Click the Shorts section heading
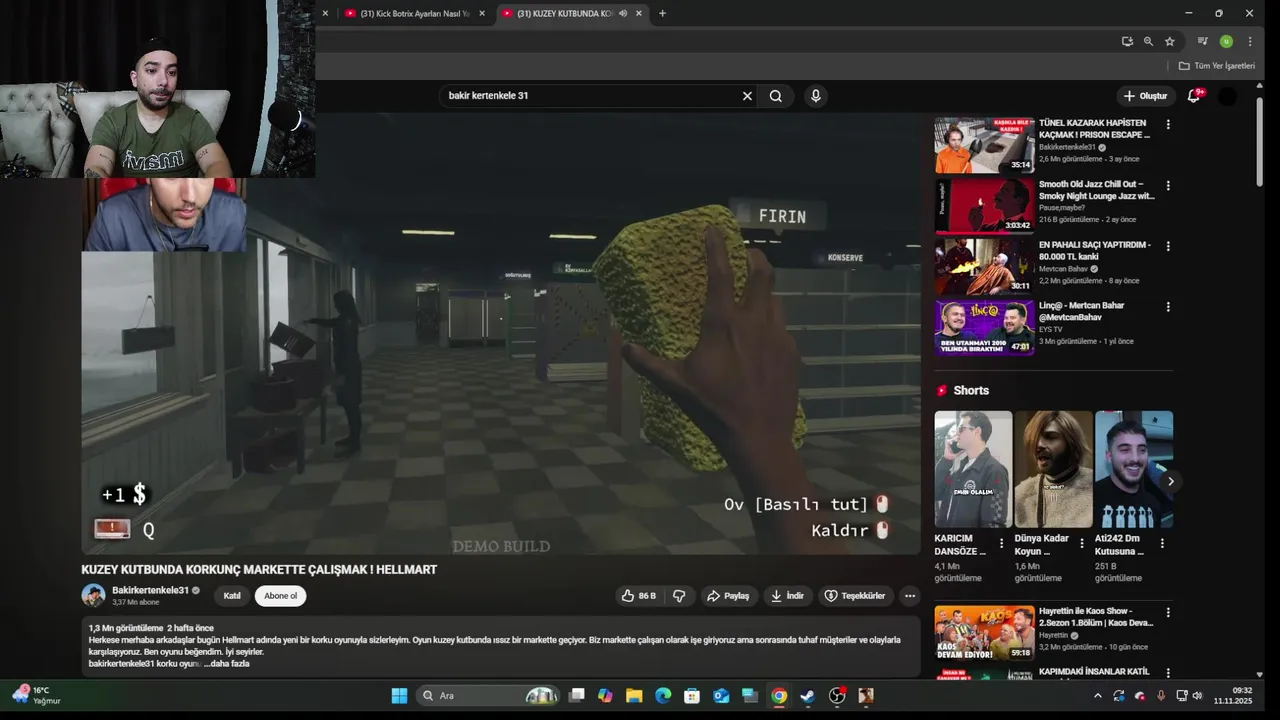This screenshot has width=1280, height=720. click(971, 391)
